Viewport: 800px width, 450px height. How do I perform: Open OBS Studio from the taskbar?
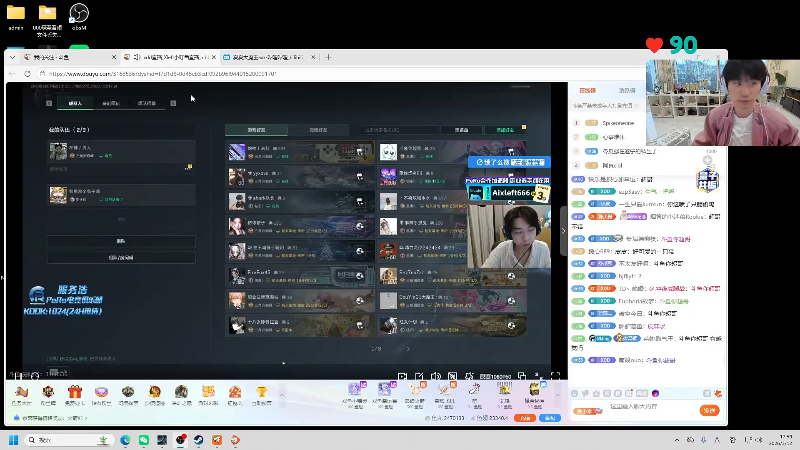(x=181, y=440)
